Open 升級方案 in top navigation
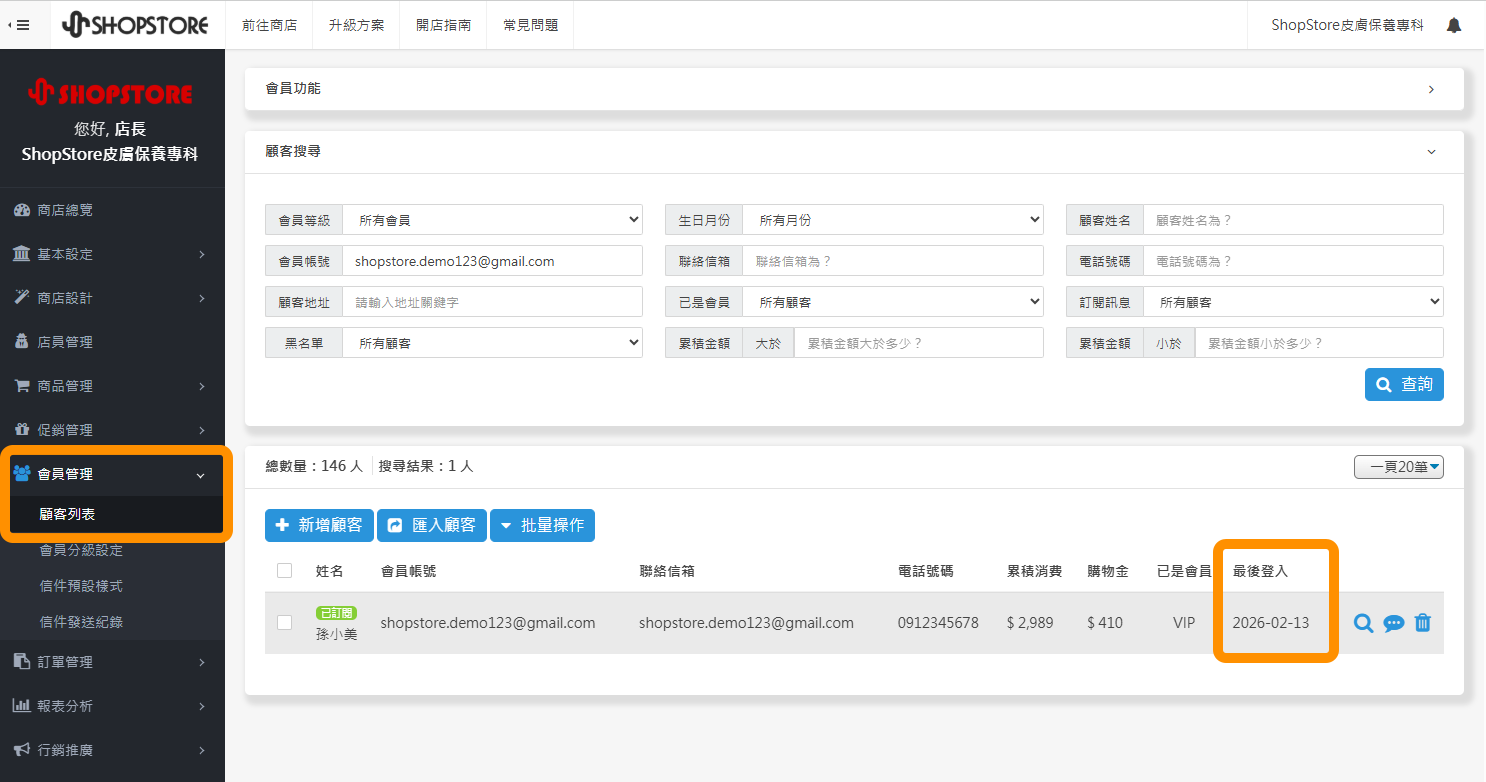This screenshot has width=1486, height=782. coord(356,25)
